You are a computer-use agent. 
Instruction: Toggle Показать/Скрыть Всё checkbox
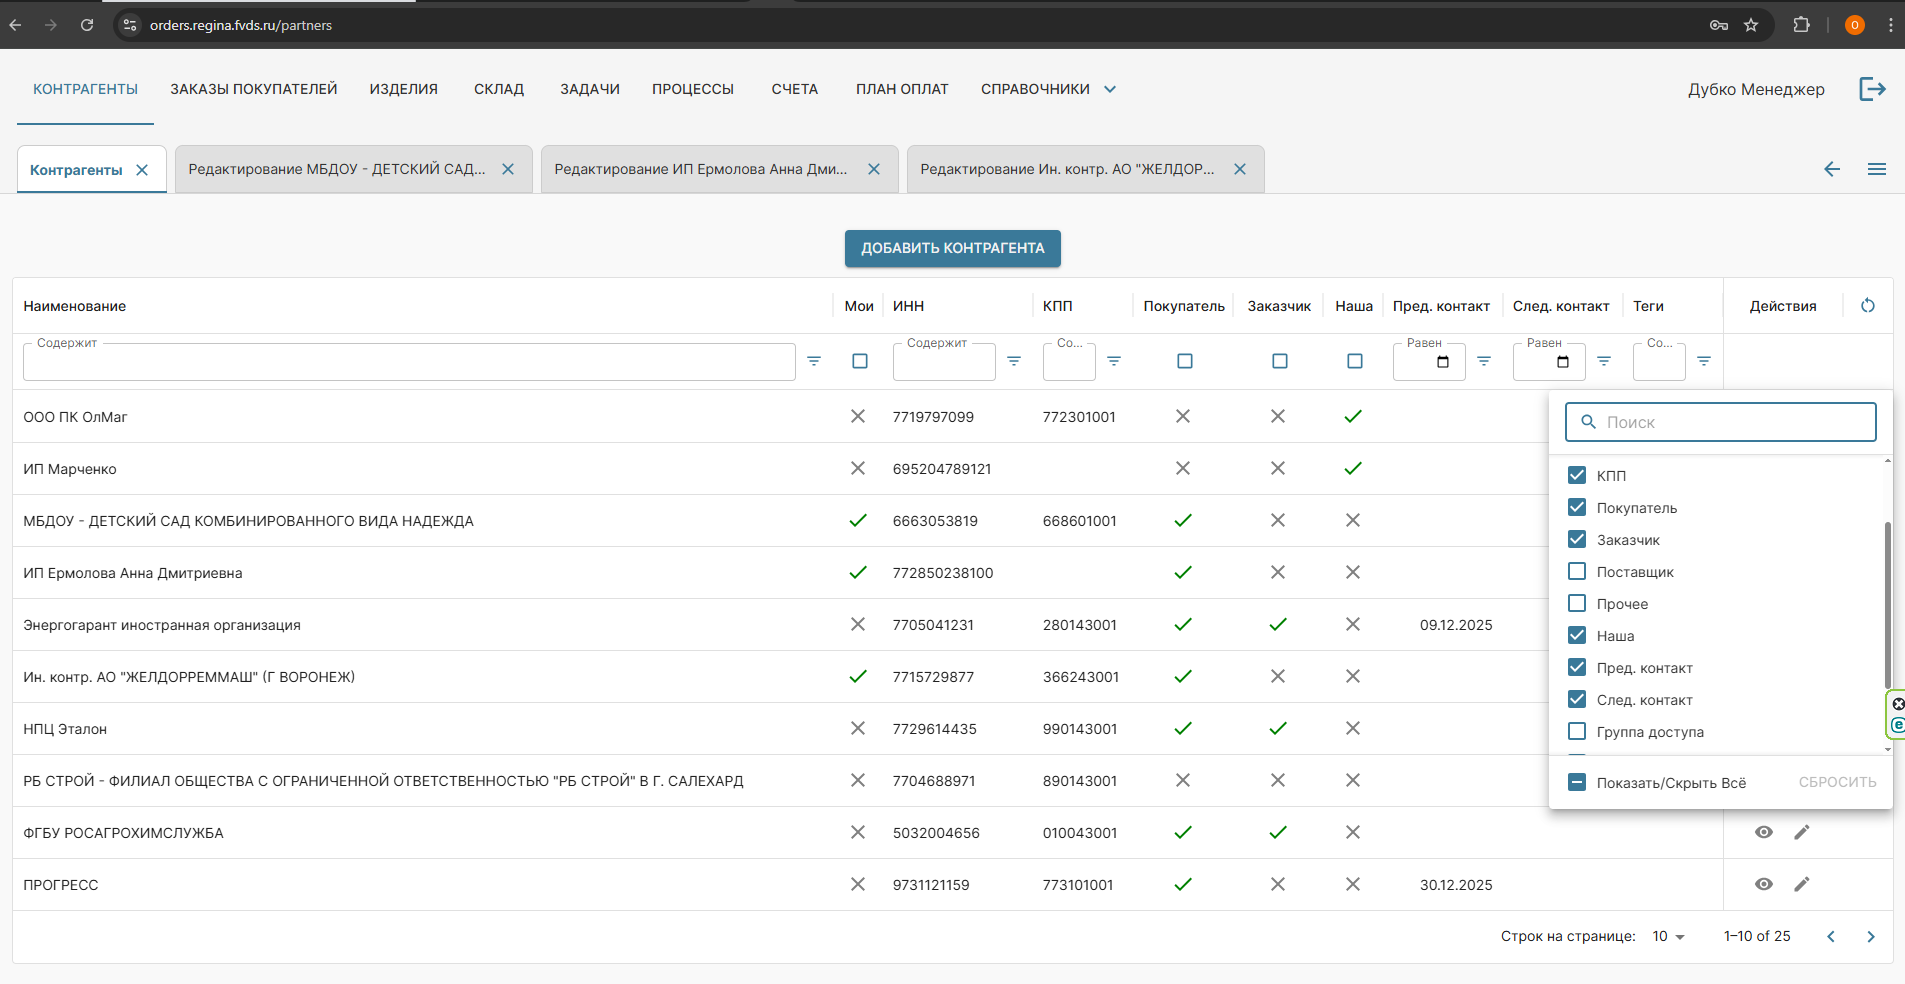pyautogui.click(x=1577, y=782)
